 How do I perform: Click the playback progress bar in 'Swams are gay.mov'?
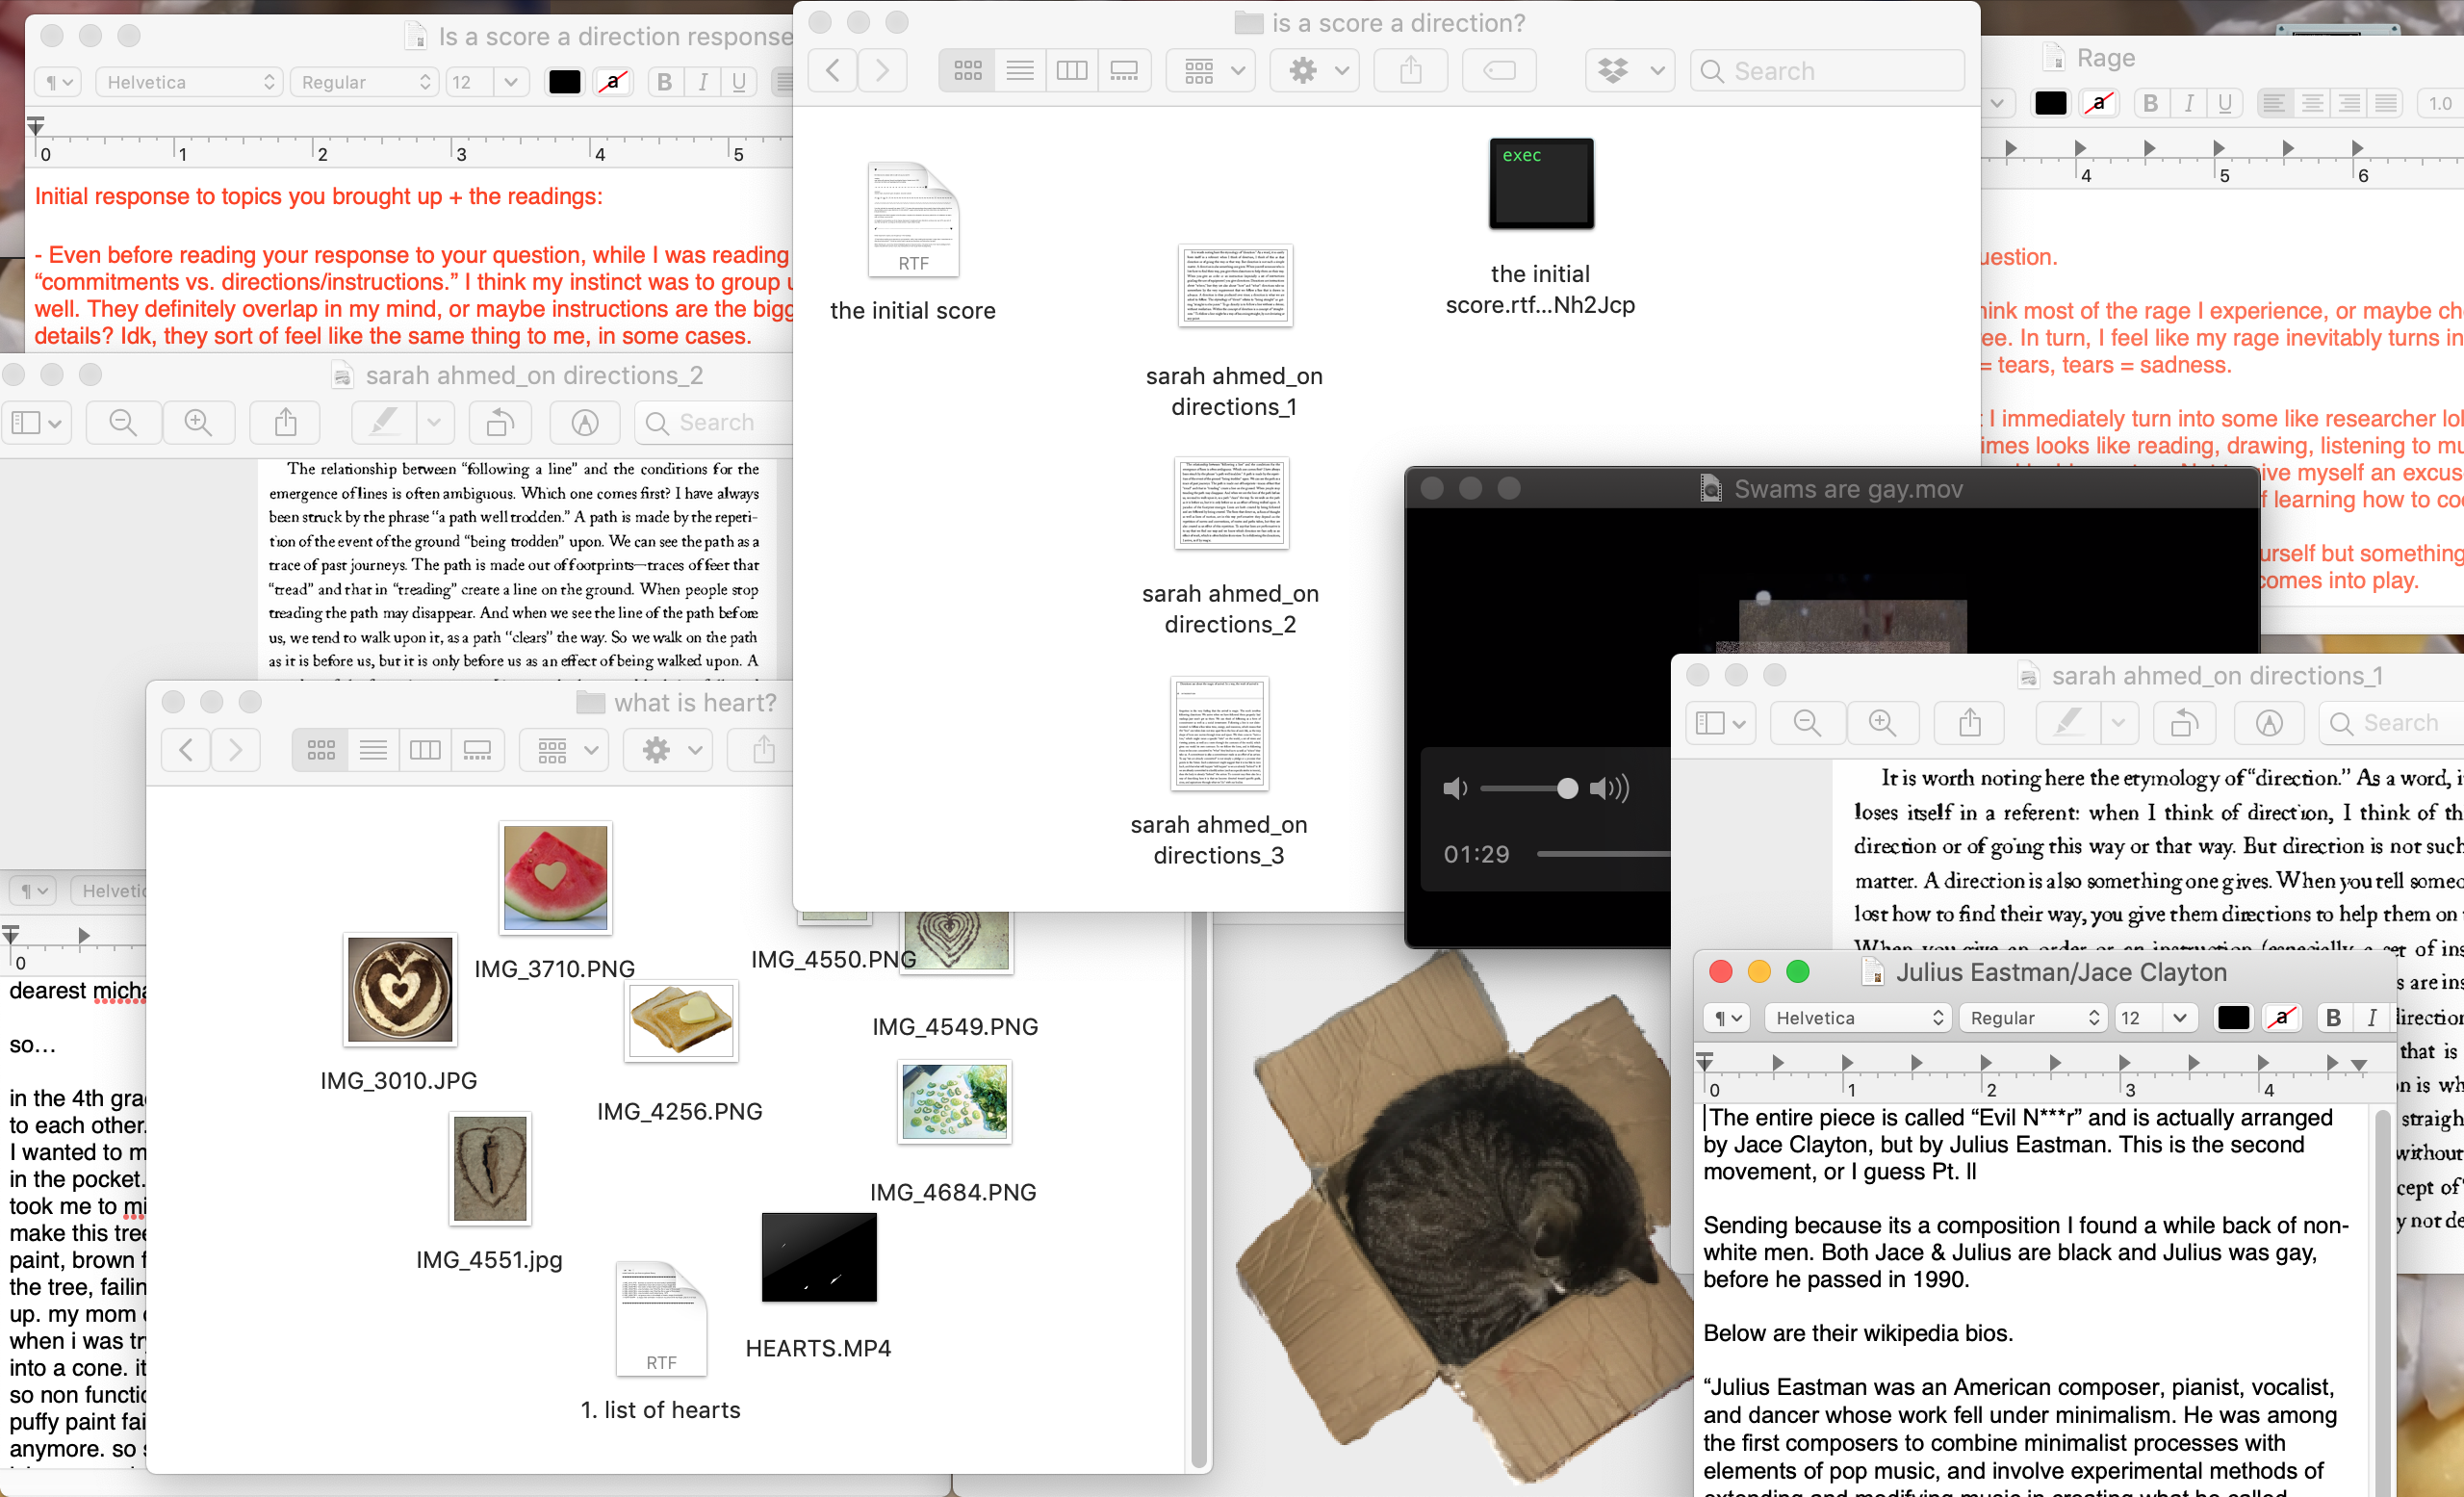click(1603, 854)
